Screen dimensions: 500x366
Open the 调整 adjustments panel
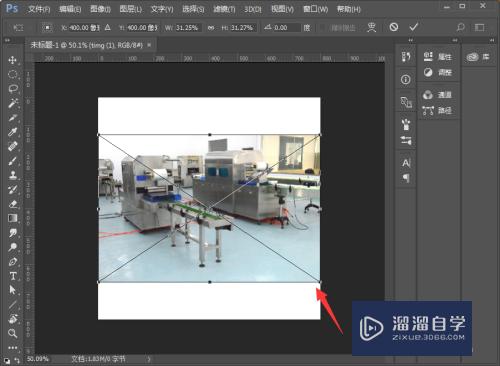click(x=438, y=72)
